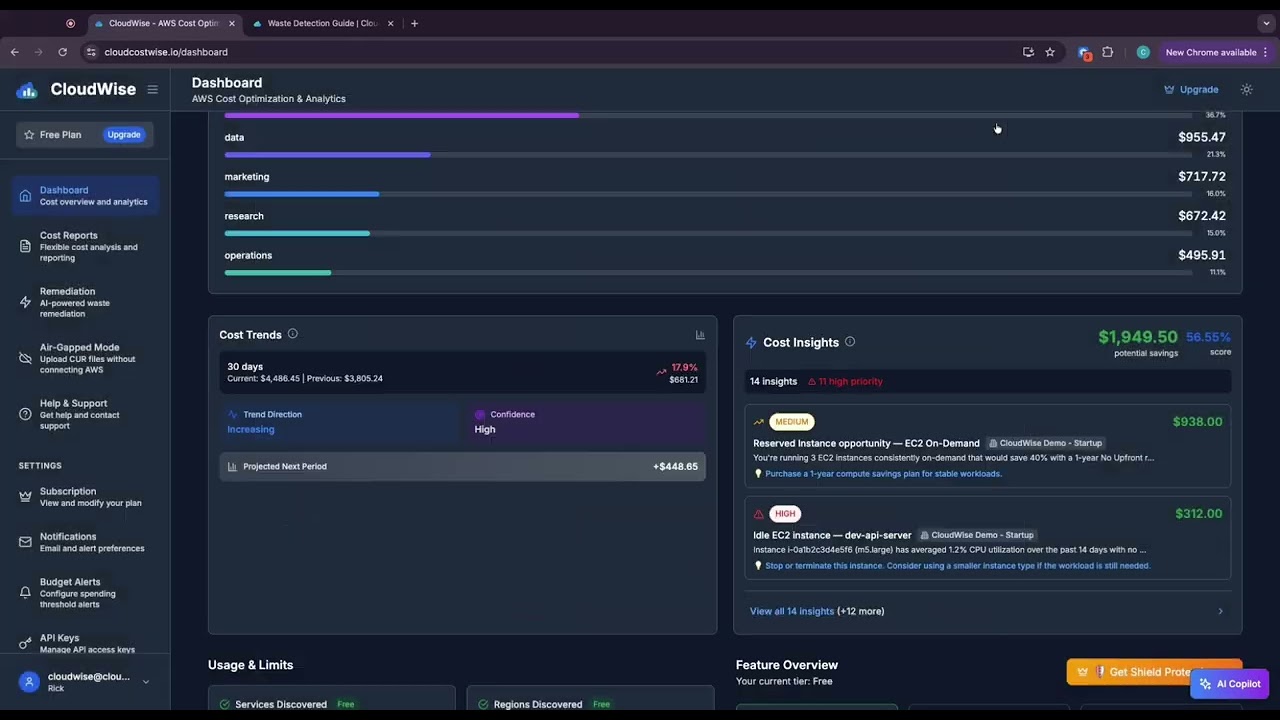Toggle the light/dark theme sun icon
This screenshot has width=1280, height=720.
click(1246, 89)
